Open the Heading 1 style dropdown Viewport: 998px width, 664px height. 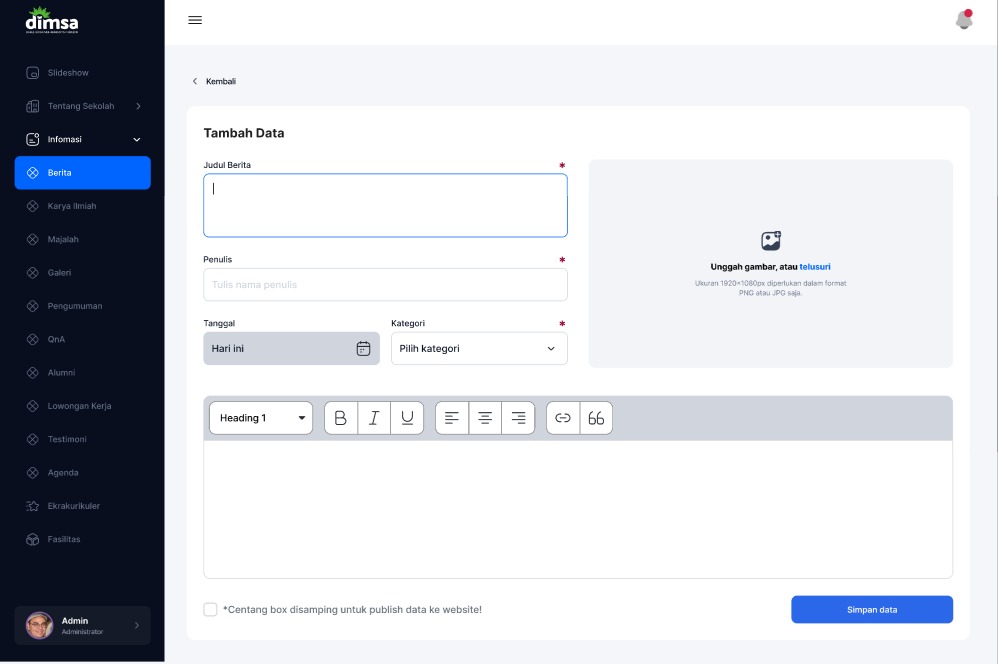[261, 418]
